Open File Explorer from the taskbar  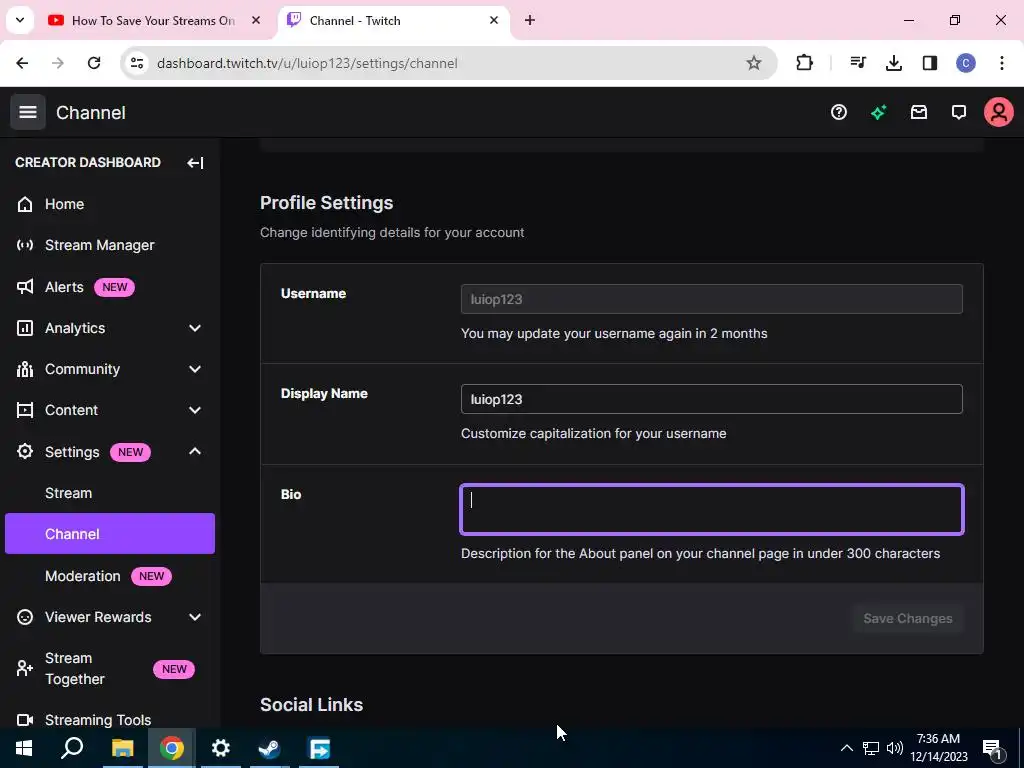pos(122,748)
